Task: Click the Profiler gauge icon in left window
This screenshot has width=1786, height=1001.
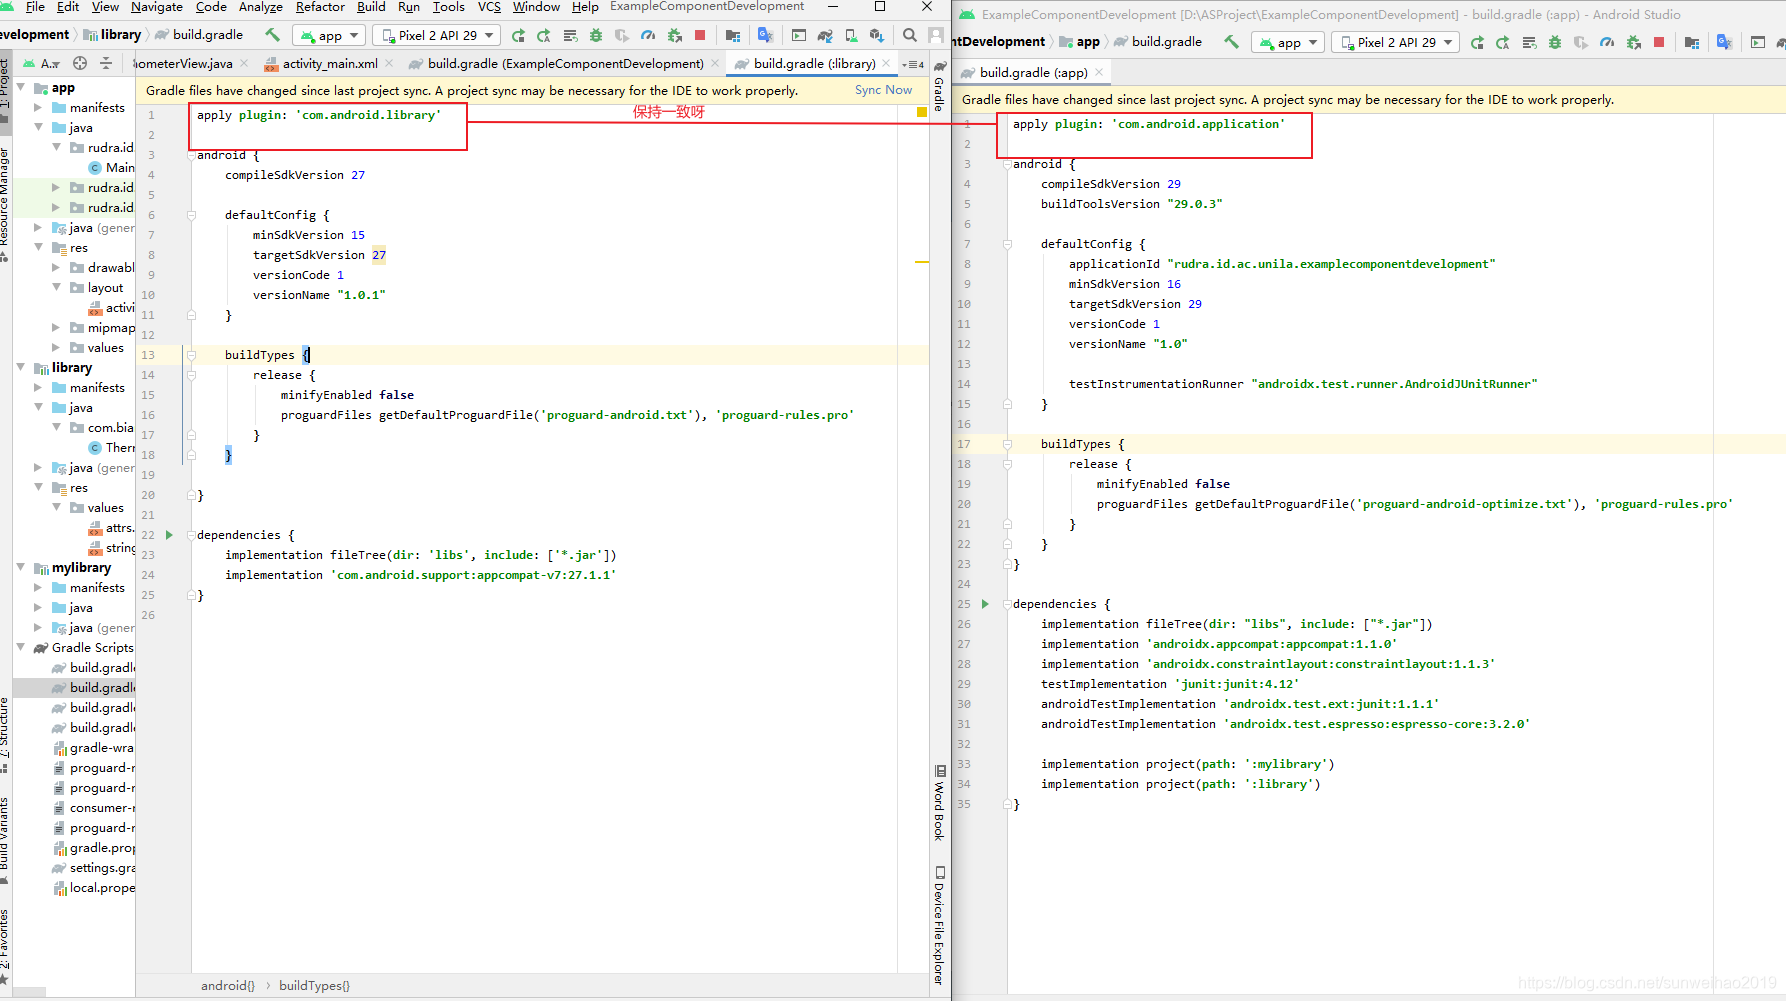Action: click(x=648, y=35)
